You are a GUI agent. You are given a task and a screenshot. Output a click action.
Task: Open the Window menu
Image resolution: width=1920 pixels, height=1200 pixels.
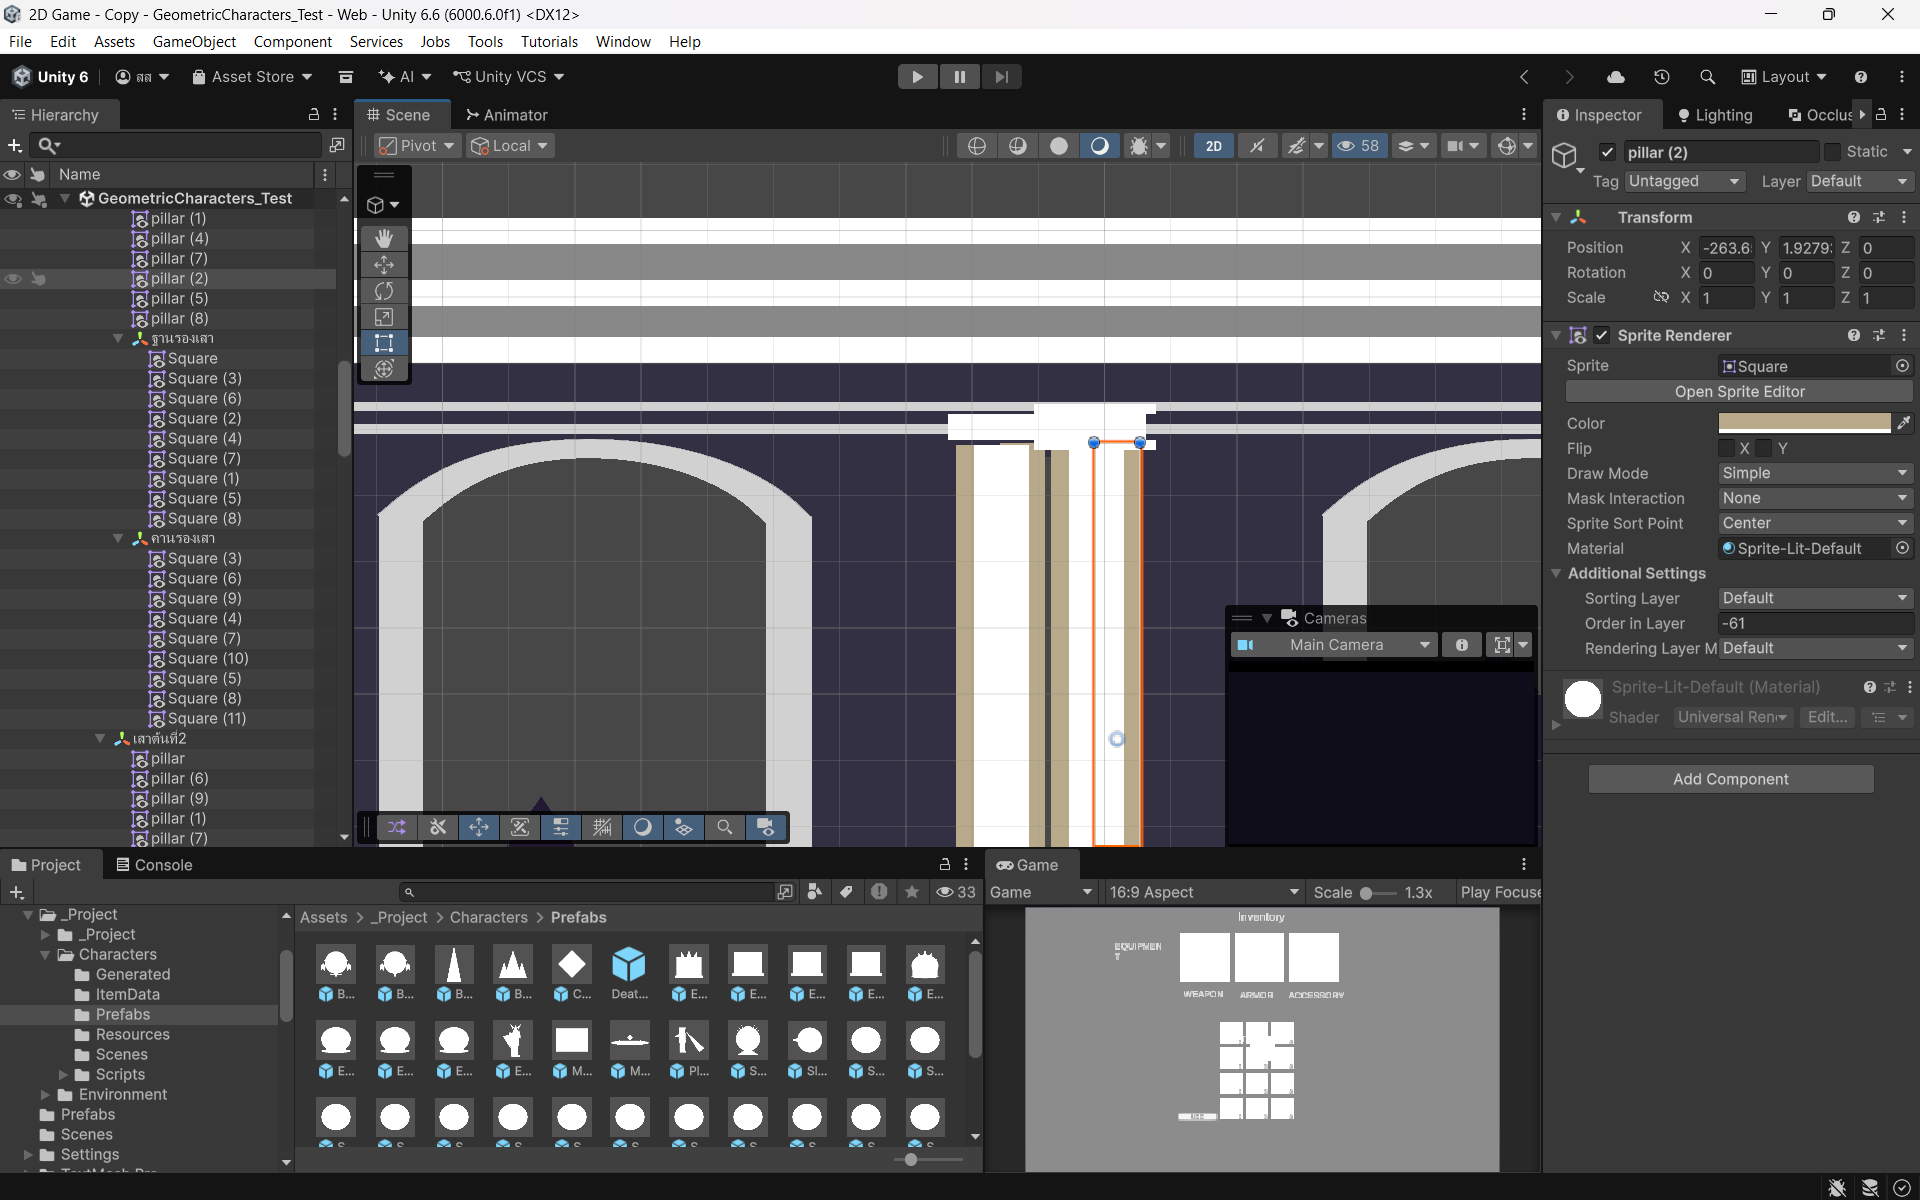(623, 41)
